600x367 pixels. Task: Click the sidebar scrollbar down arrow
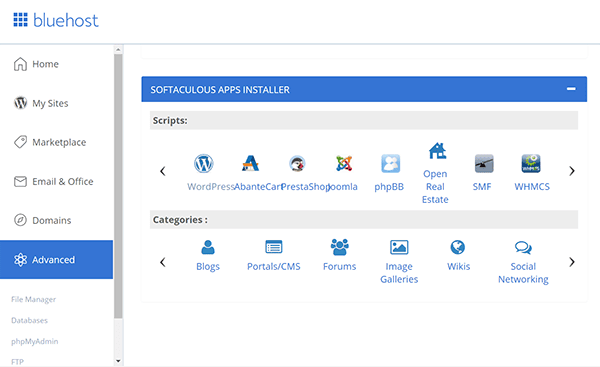(118, 361)
